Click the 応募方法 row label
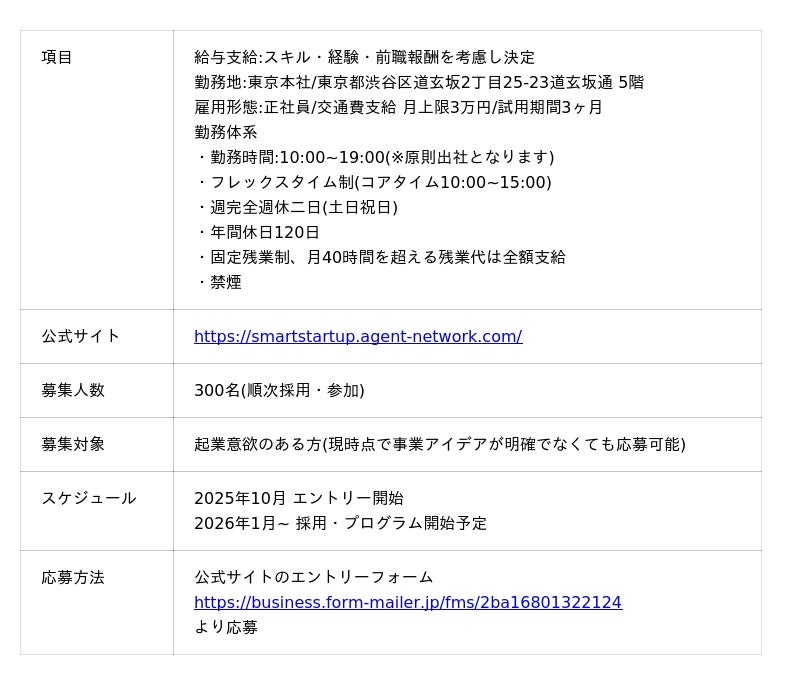This screenshot has height=685, width=800. (73, 578)
